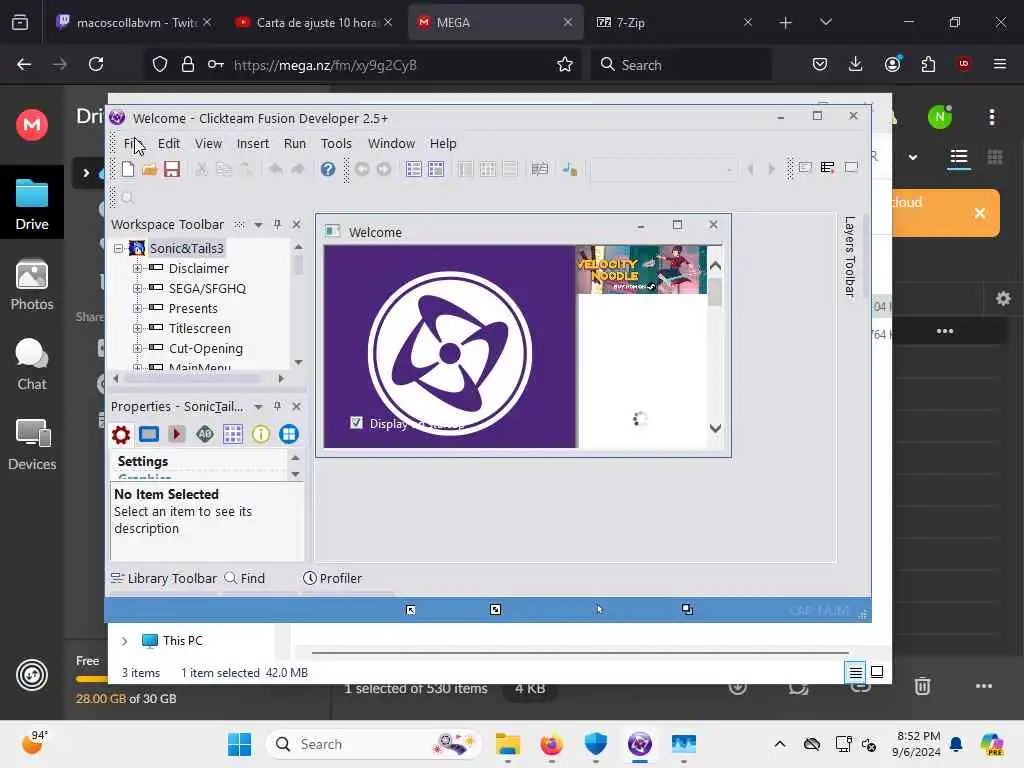Click the Data Elements music note icon
The width and height of the screenshot is (1024, 768).
(x=569, y=169)
